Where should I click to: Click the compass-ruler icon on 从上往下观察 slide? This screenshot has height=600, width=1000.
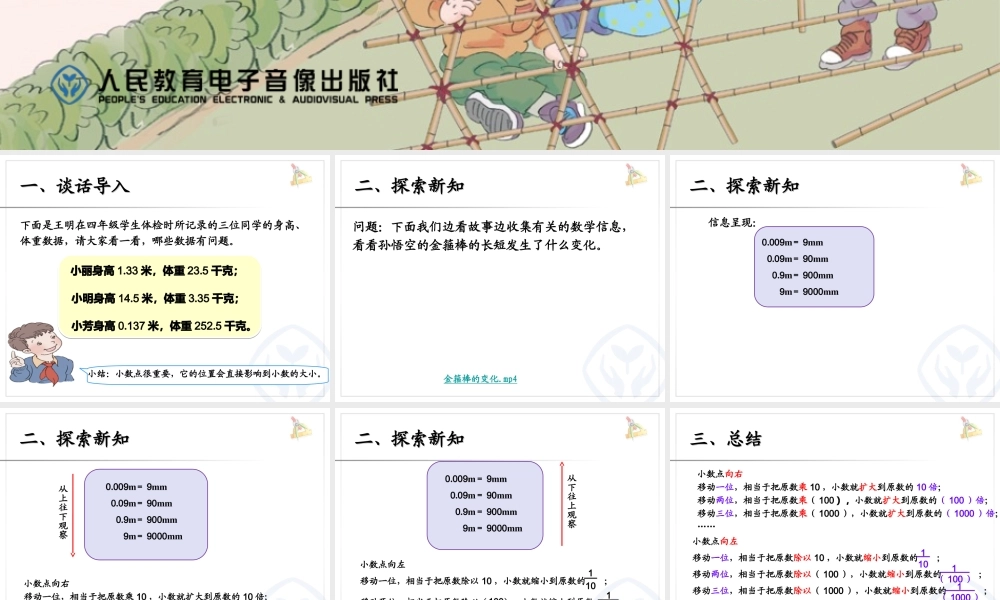301,428
